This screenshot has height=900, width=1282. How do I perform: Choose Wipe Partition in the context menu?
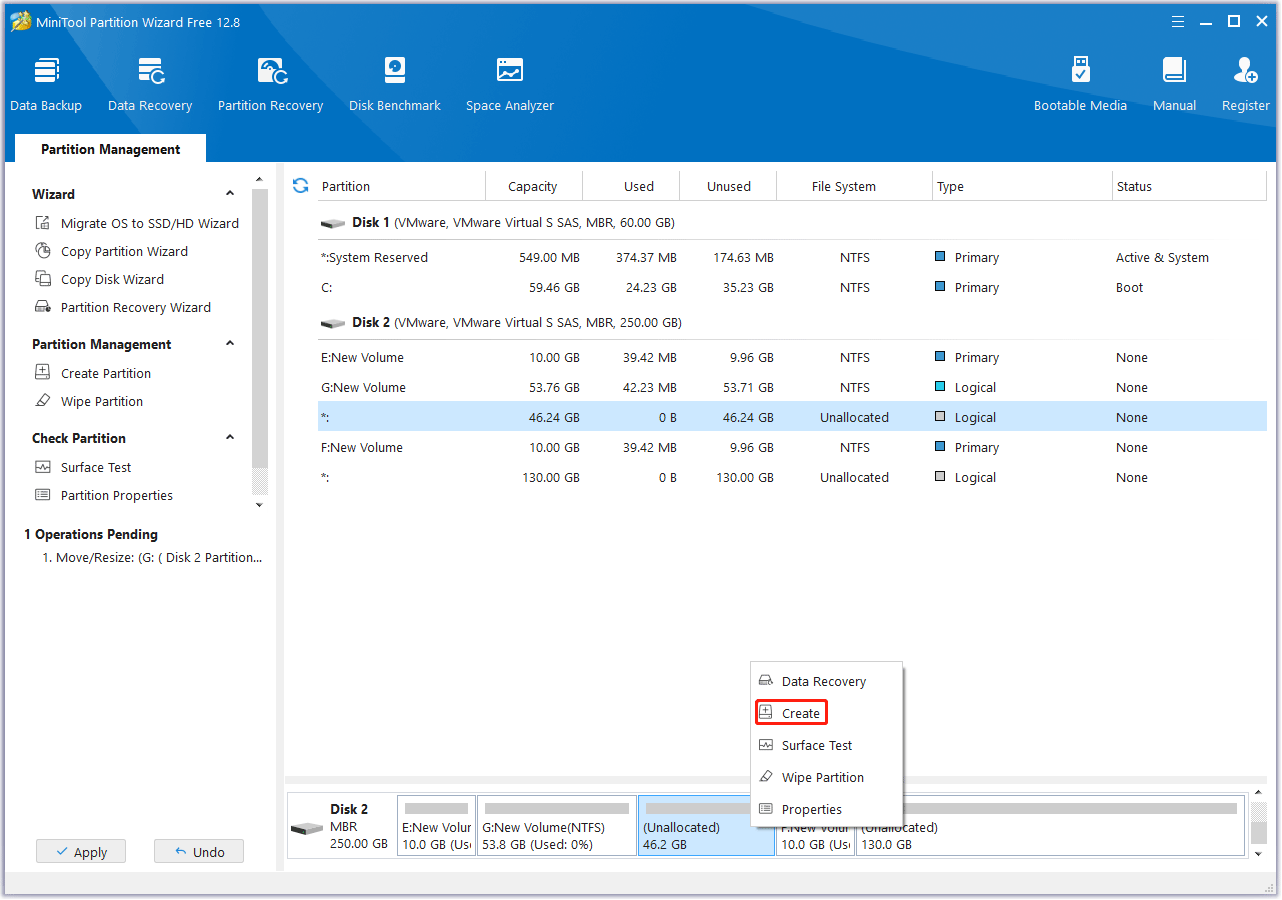tap(826, 778)
